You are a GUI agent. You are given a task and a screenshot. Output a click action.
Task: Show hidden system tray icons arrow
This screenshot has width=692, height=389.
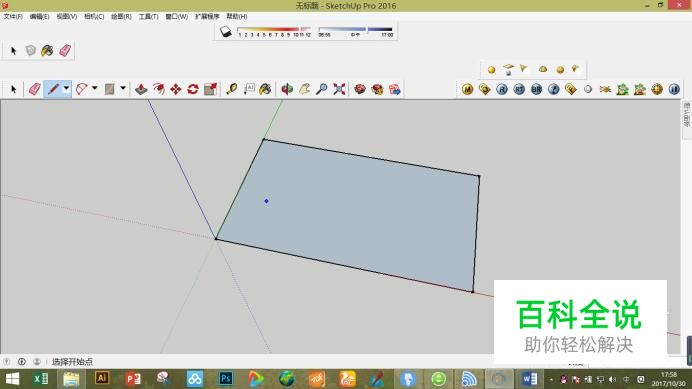coord(551,379)
